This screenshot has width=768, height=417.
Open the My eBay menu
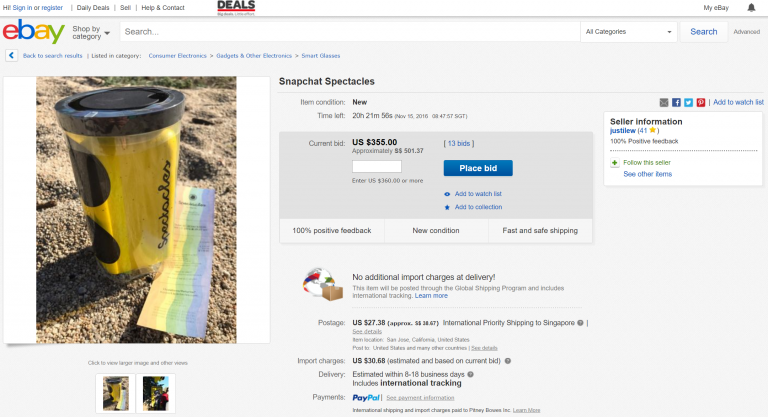coord(715,8)
